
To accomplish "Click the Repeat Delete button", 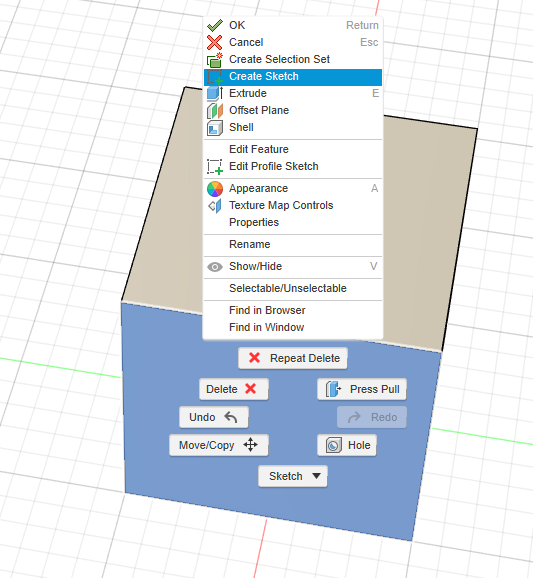I will pos(293,358).
